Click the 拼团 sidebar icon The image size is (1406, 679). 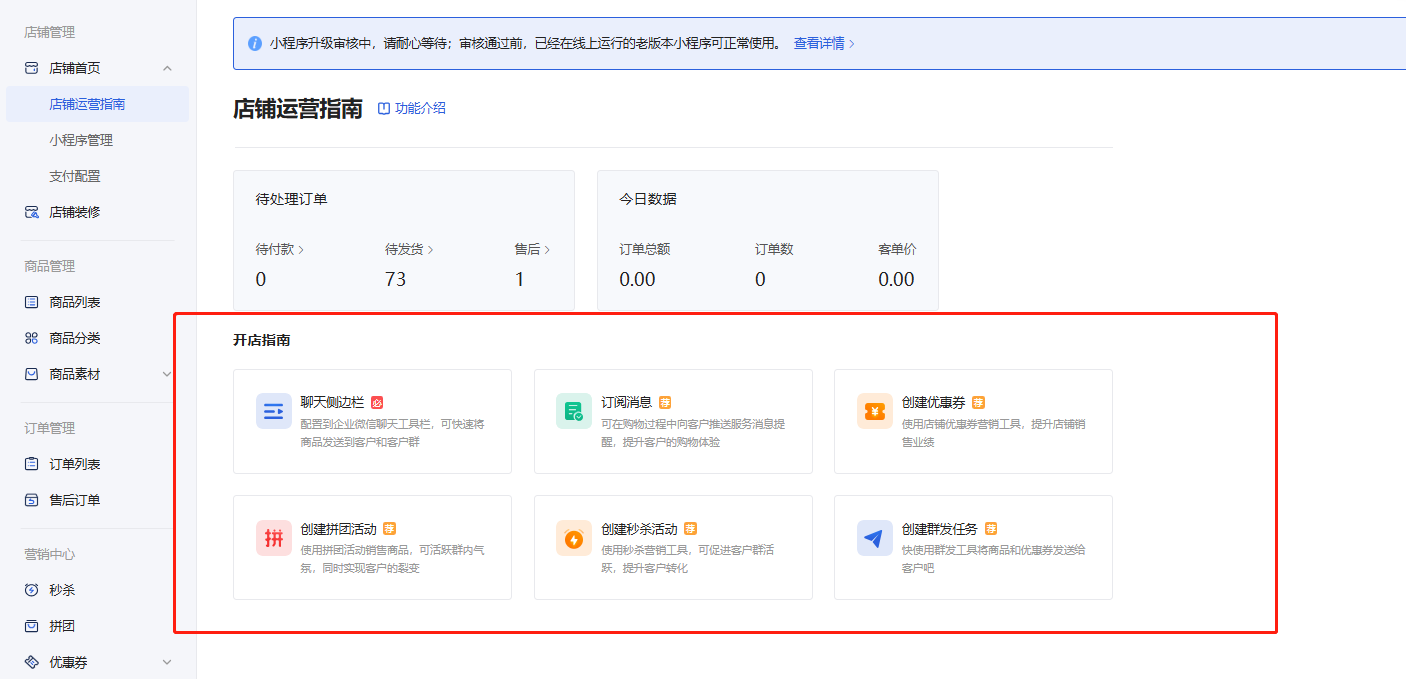(31, 626)
